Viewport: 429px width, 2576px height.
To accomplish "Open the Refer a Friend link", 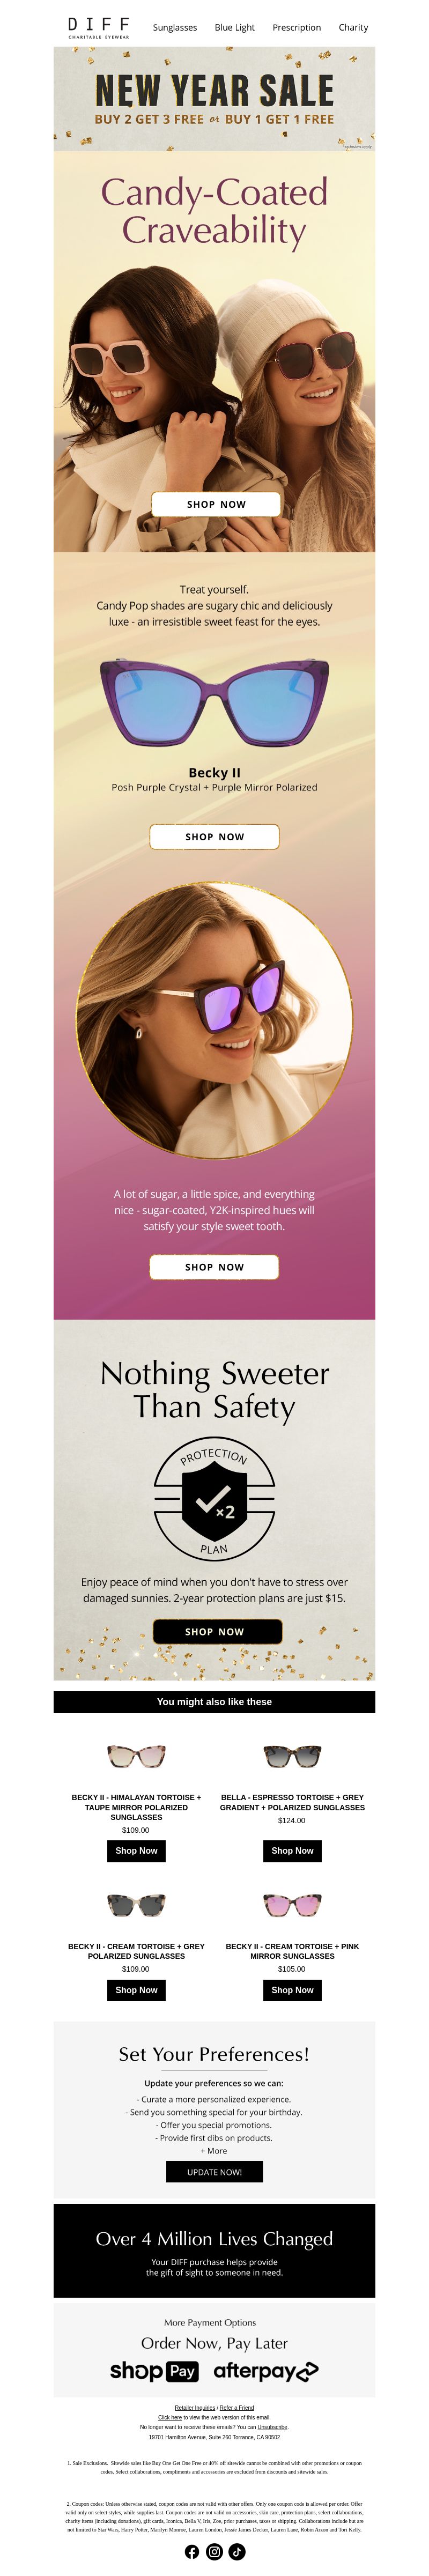I will pos(237,2407).
